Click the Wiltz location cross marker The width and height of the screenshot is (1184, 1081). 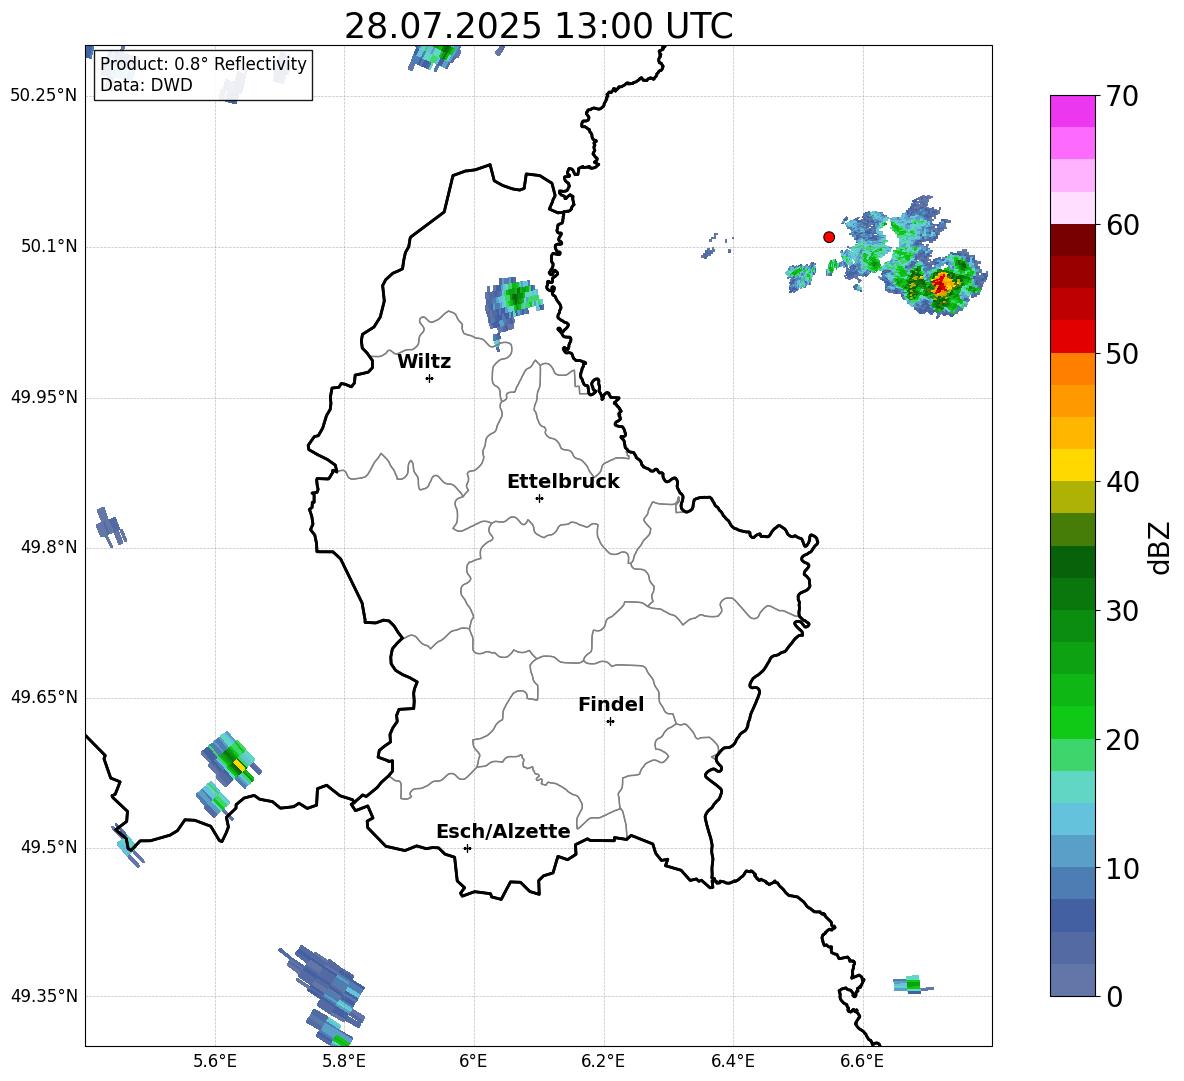coord(430,378)
